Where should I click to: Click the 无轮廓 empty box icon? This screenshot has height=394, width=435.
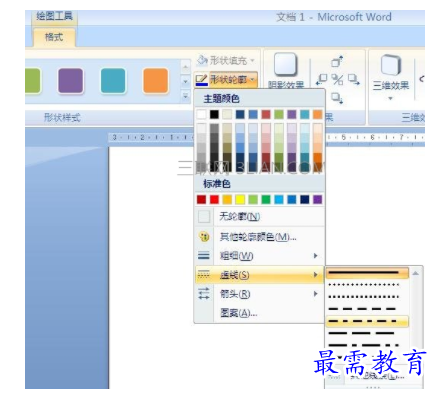click(x=204, y=217)
